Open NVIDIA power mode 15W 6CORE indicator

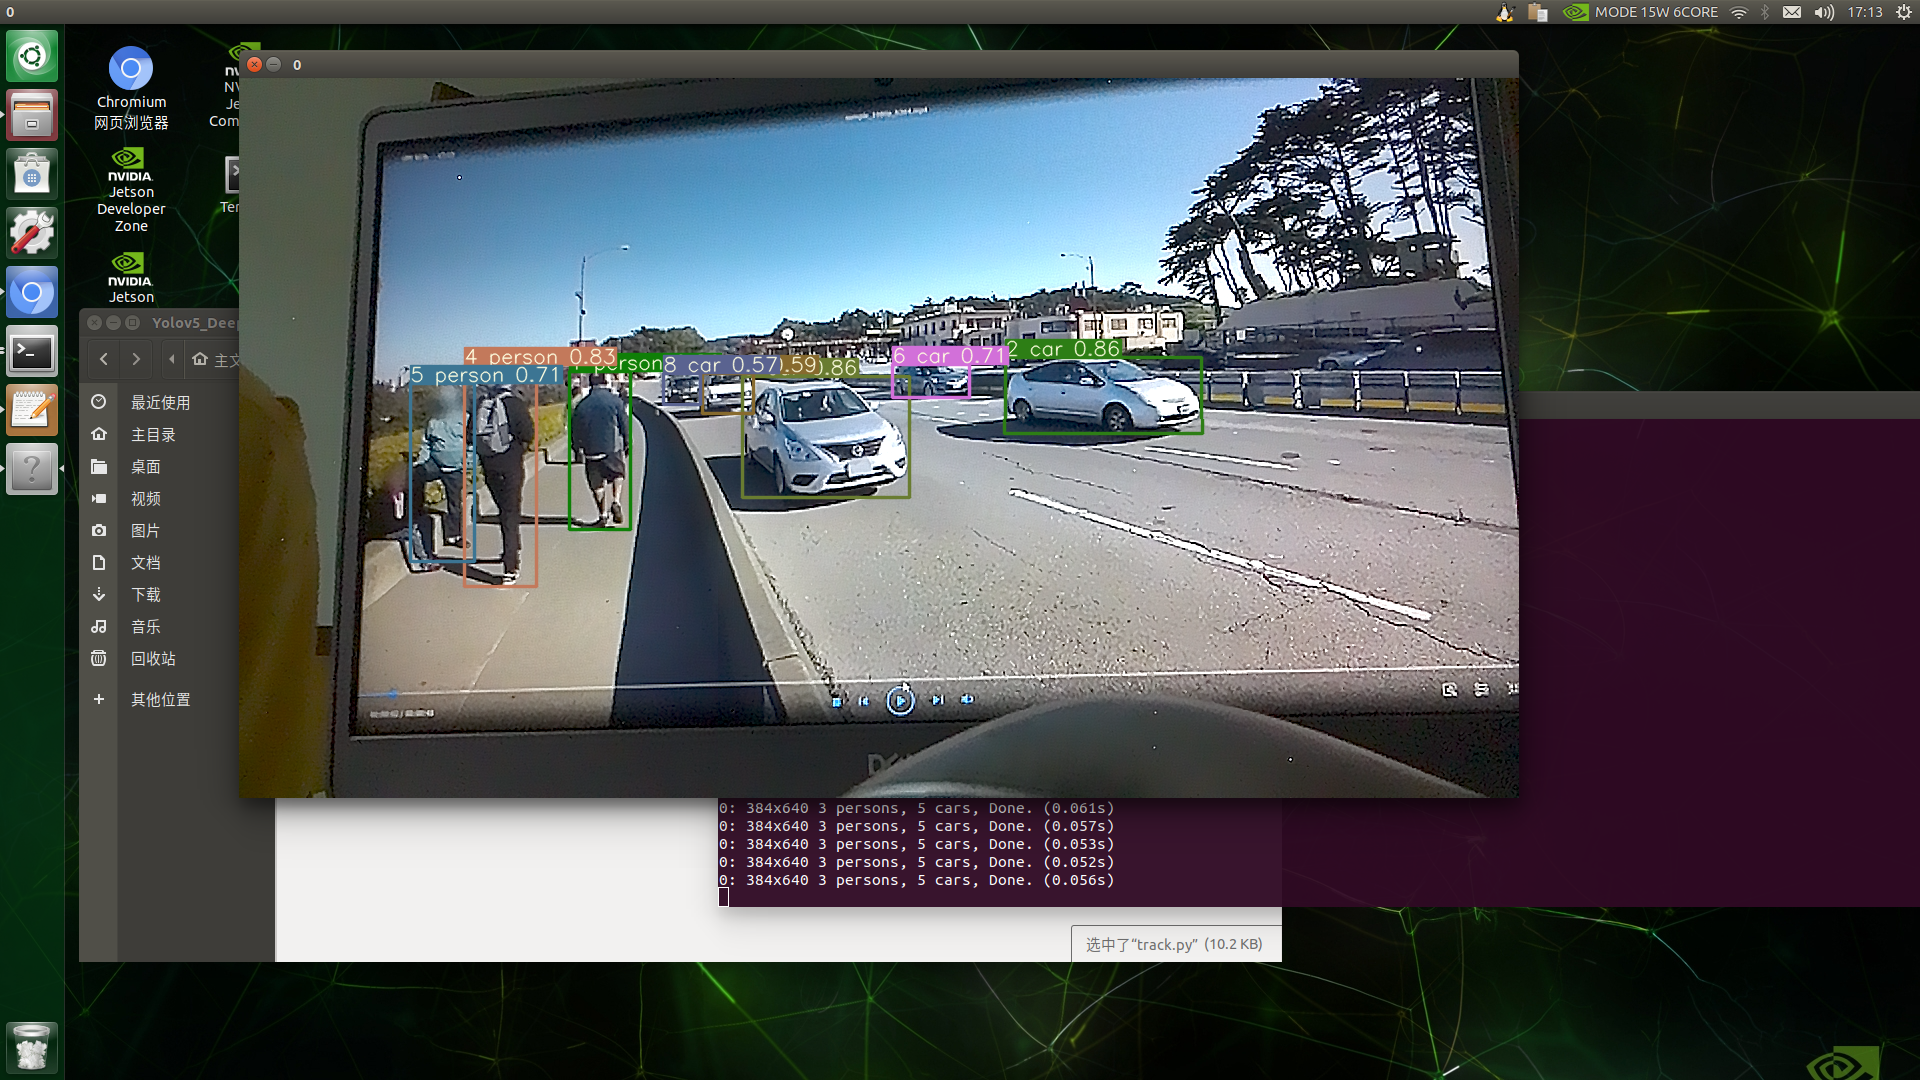click(x=1641, y=12)
